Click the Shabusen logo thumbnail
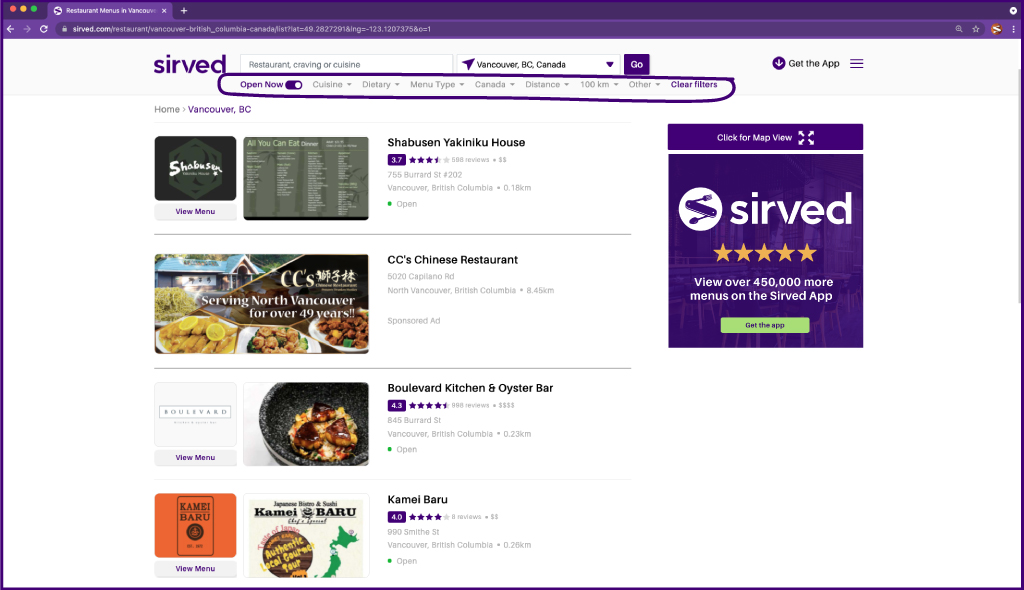Image resolution: width=1024 pixels, height=590 pixels. [x=195, y=169]
